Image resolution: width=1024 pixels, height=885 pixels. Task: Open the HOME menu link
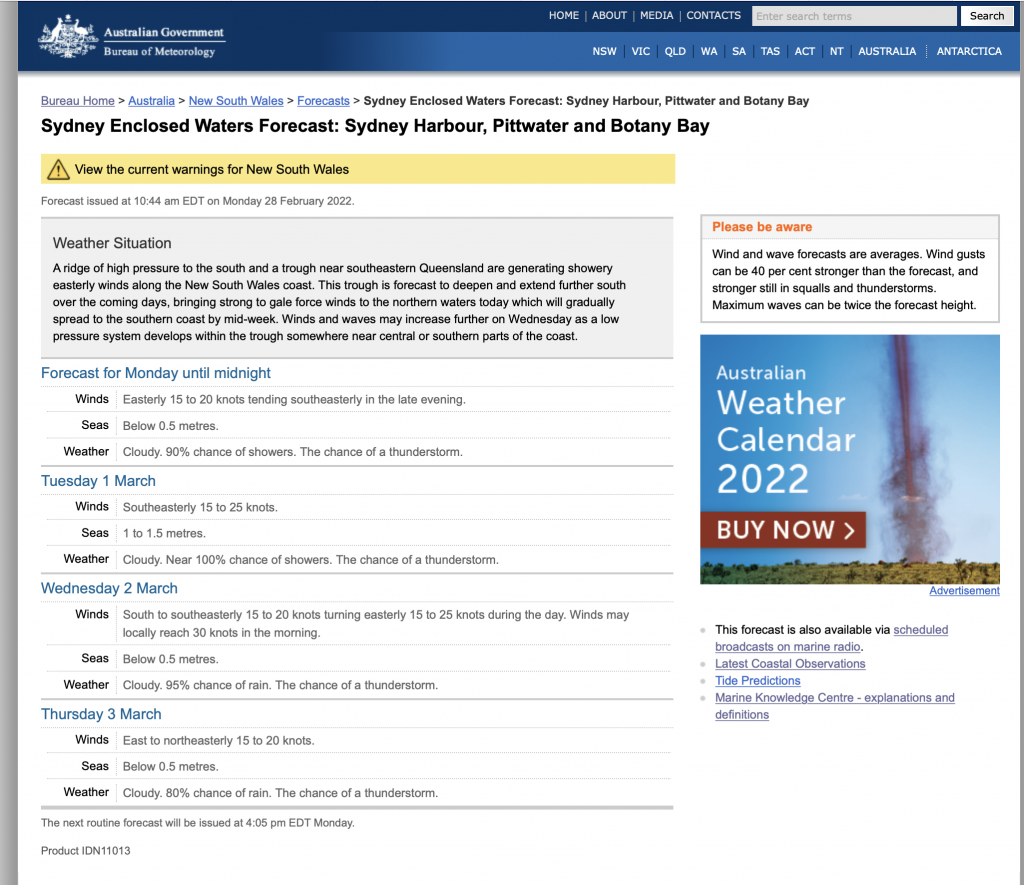[564, 15]
